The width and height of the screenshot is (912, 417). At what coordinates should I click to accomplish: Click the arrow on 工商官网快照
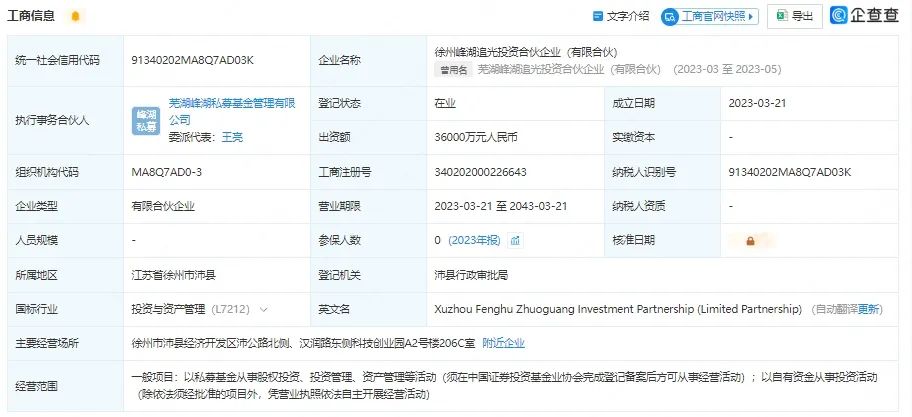pyautogui.click(x=751, y=16)
